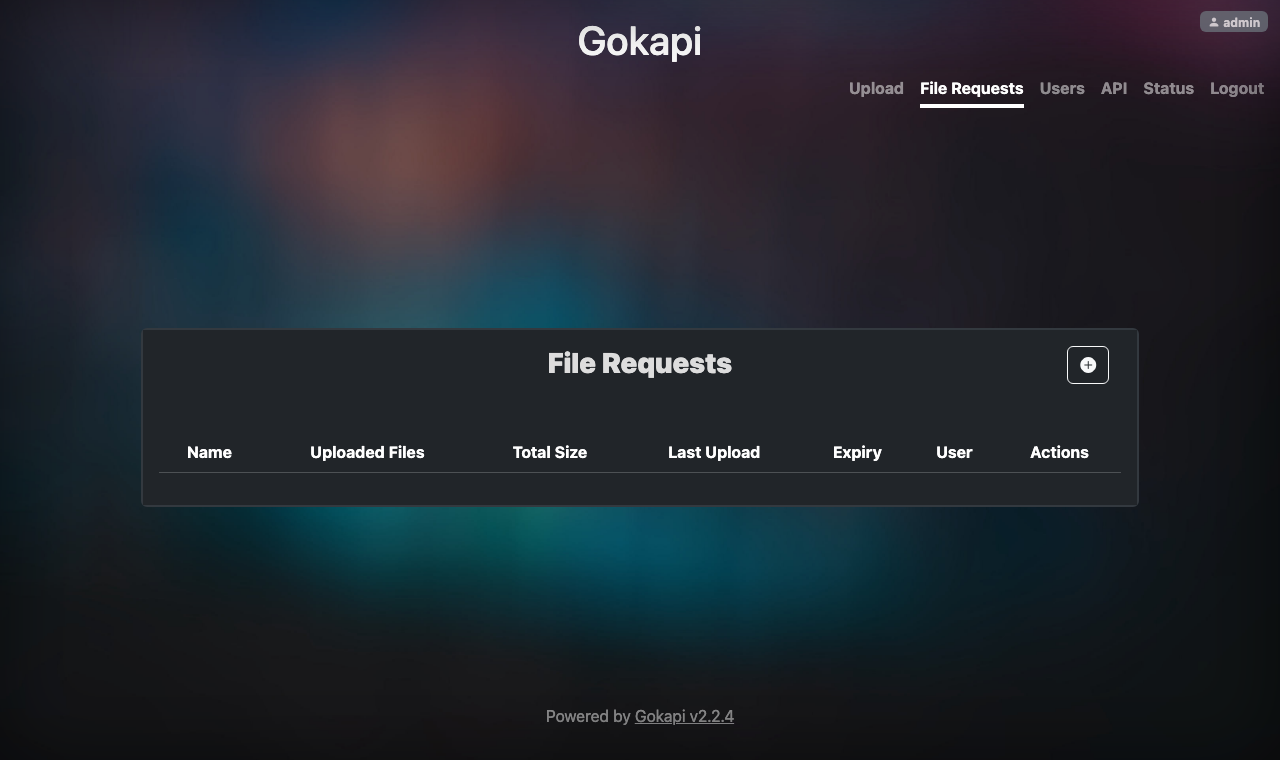Screen dimensions: 1280x760
Task: Open the API menu item
Action: click(1114, 88)
